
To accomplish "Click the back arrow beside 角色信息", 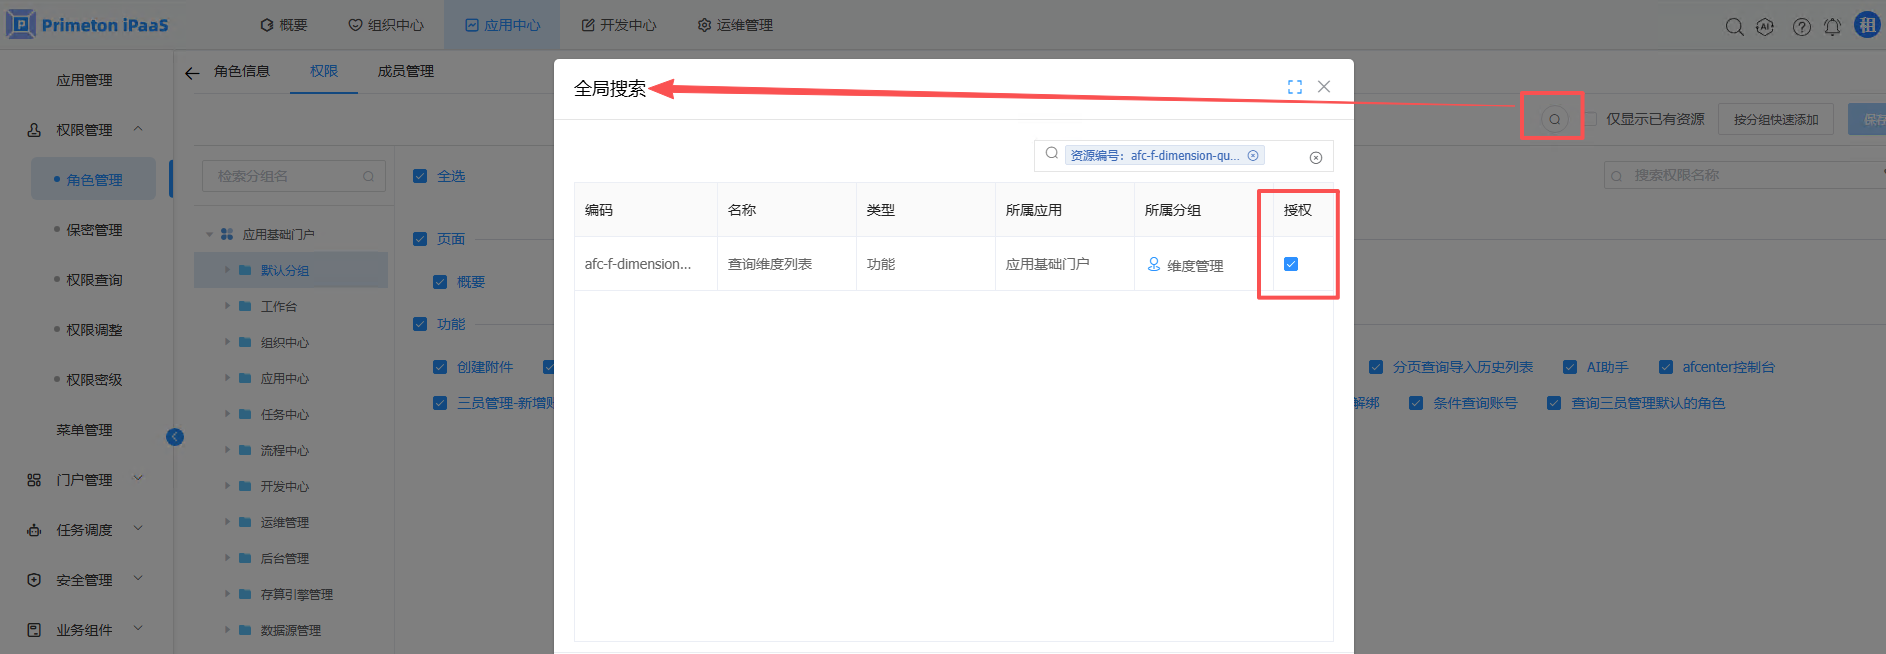I will tap(192, 72).
